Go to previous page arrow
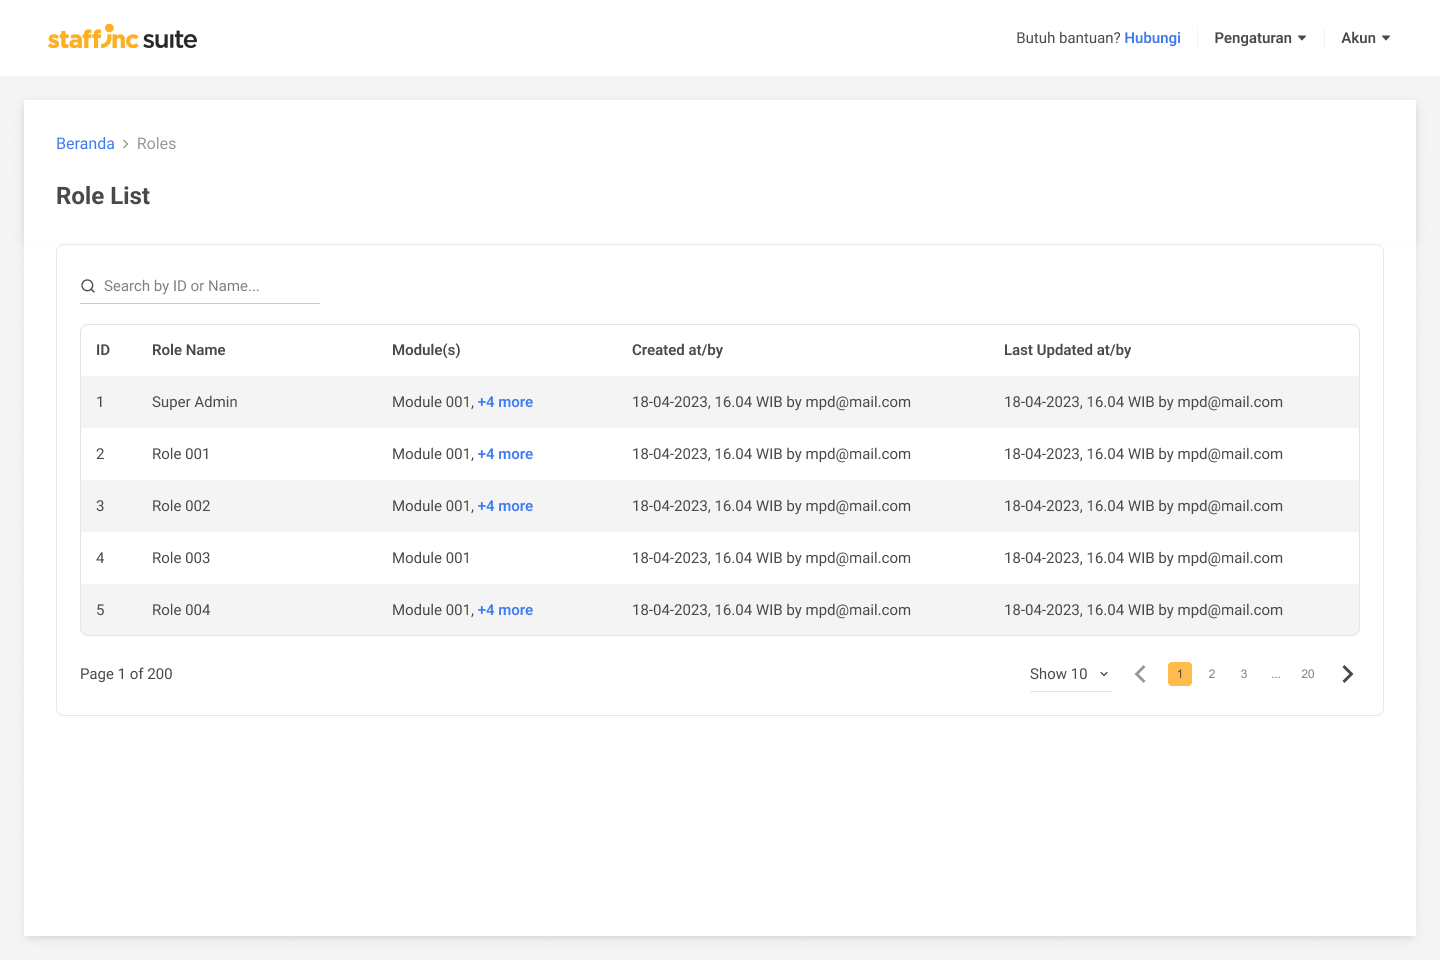 click(x=1140, y=674)
